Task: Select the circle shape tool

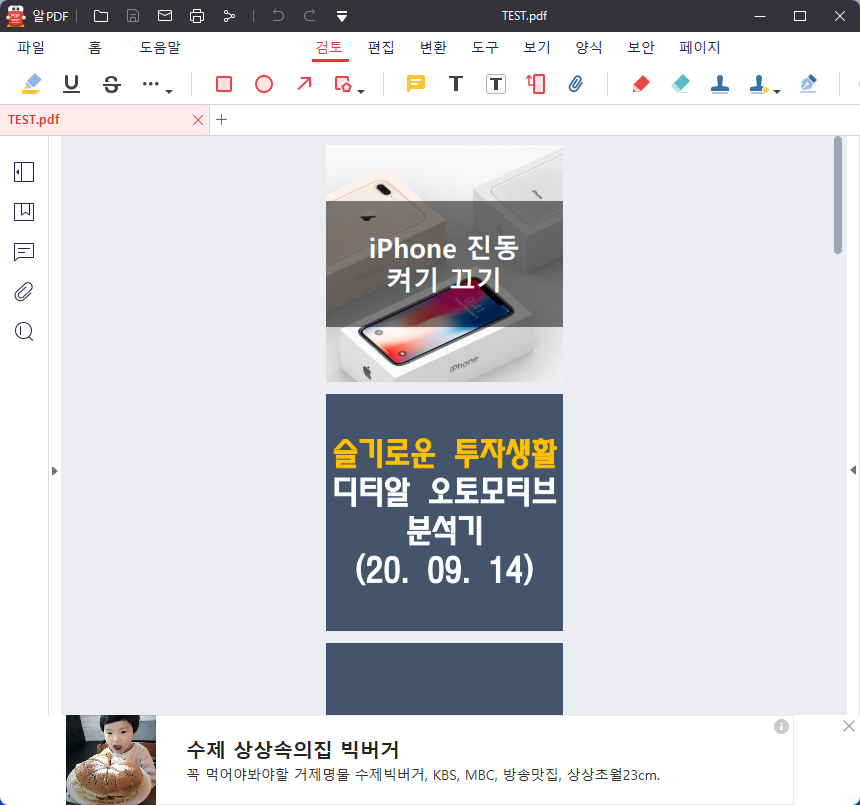Action: (x=264, y=84)
